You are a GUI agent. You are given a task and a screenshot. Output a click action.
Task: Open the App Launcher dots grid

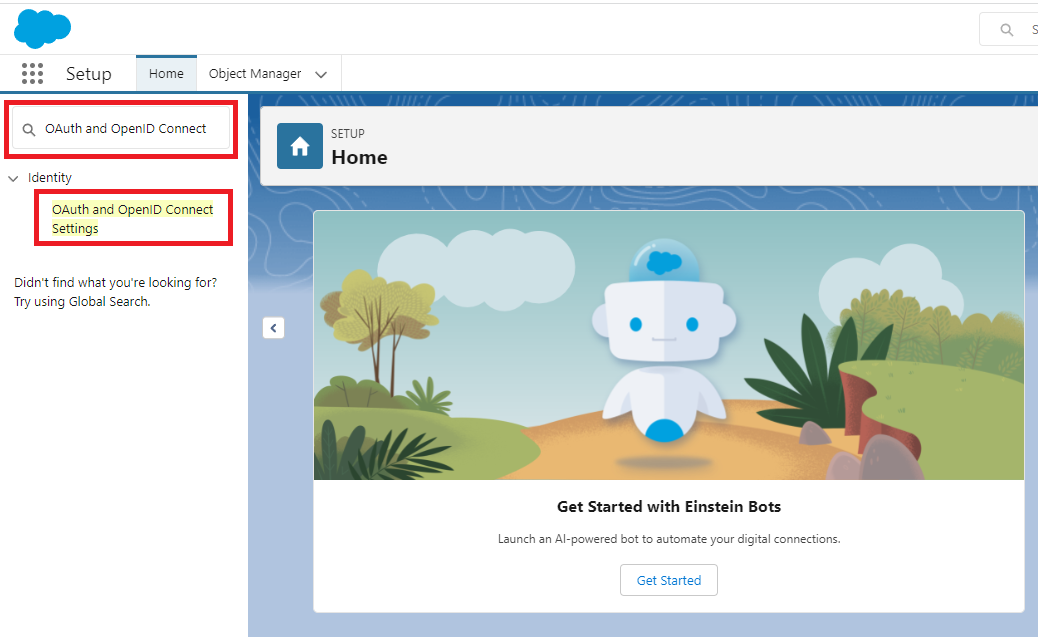click(x=32, y=74)
